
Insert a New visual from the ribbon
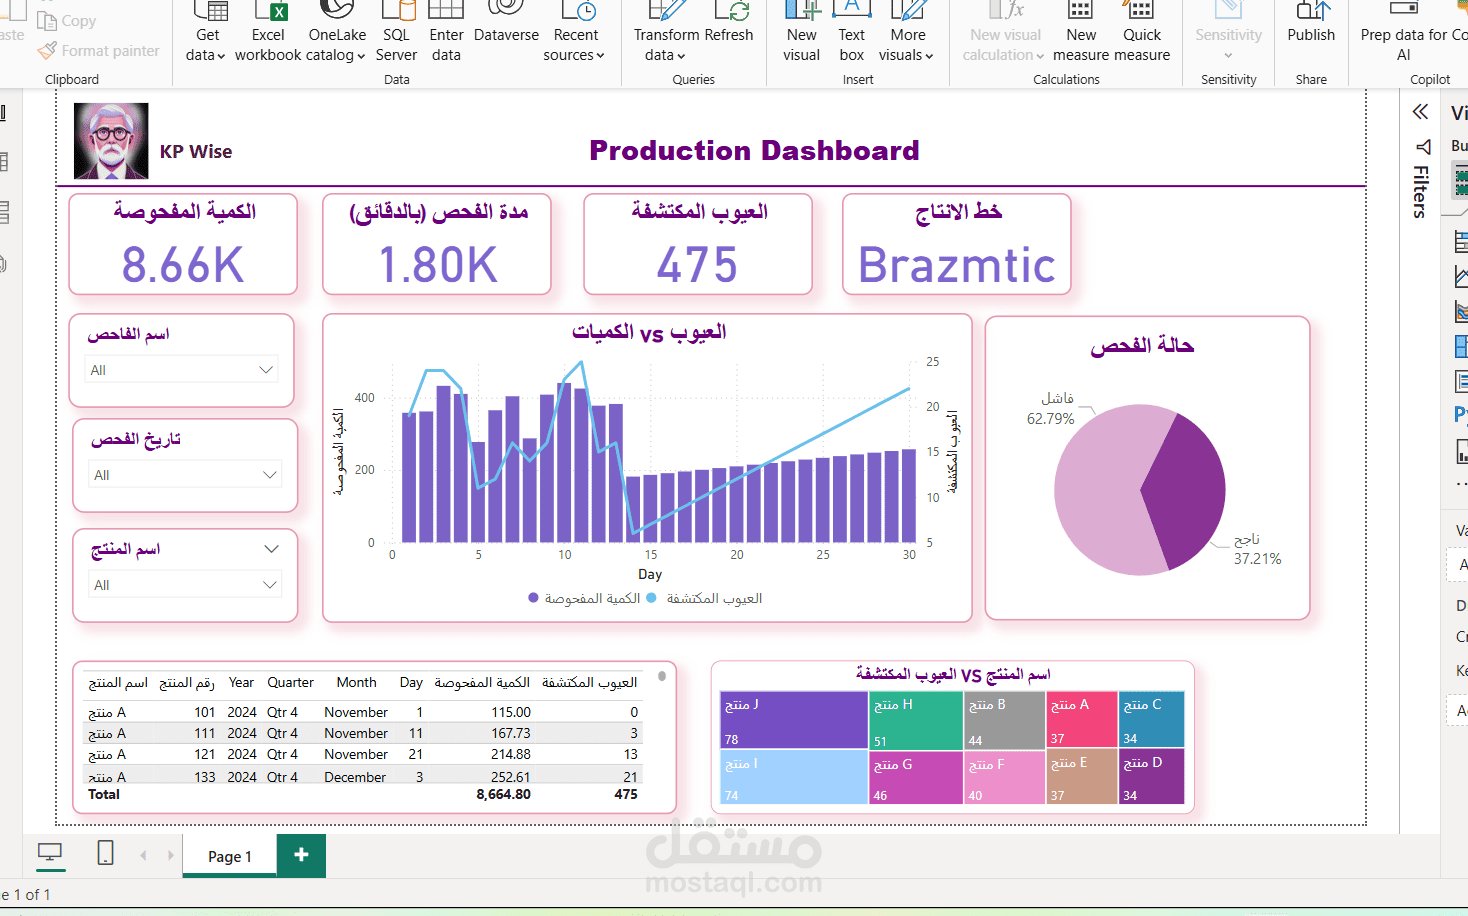pos(802,32)
